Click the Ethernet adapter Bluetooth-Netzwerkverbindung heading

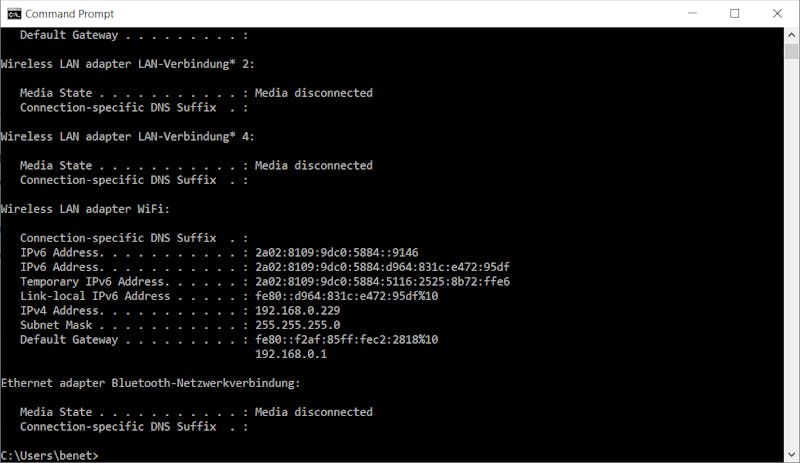click(151, 383)
